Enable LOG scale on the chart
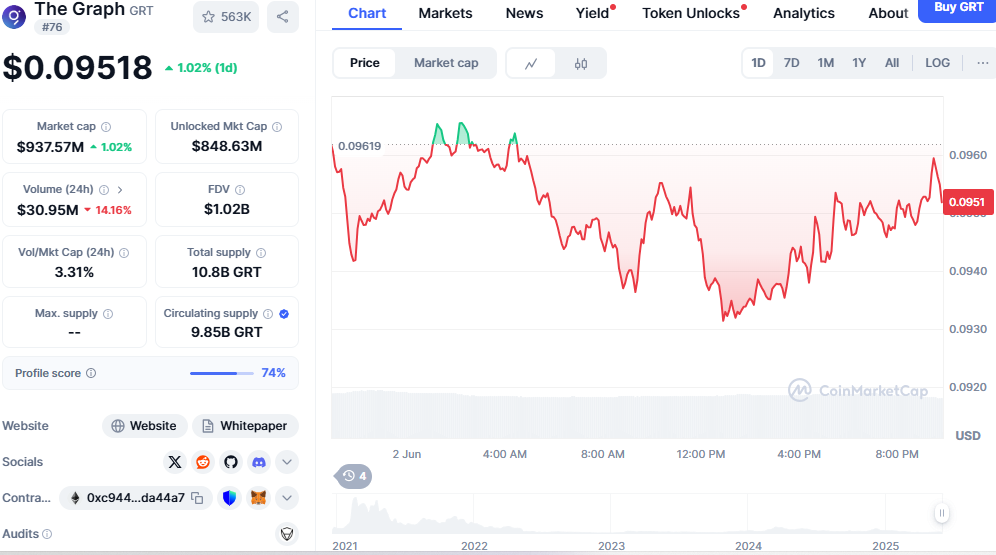 [938, 63]
